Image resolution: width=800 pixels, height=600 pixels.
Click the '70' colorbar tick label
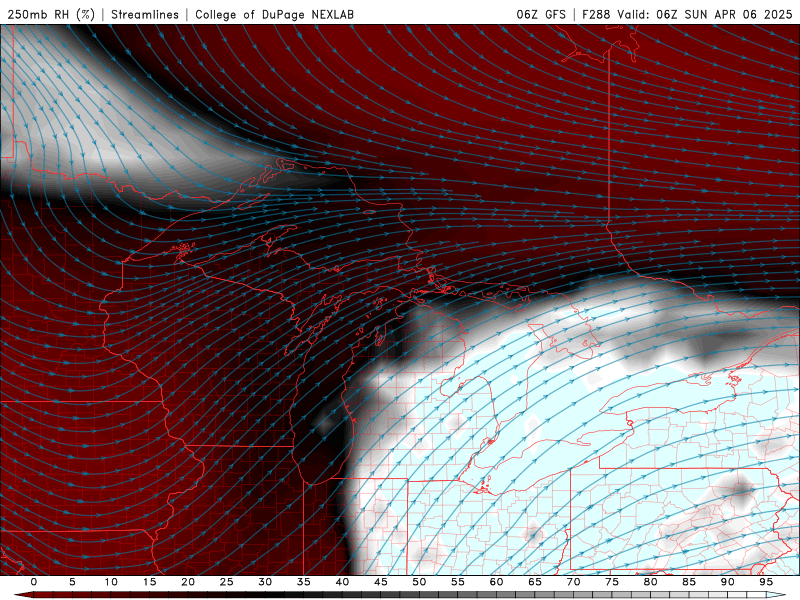pos(573,582)
